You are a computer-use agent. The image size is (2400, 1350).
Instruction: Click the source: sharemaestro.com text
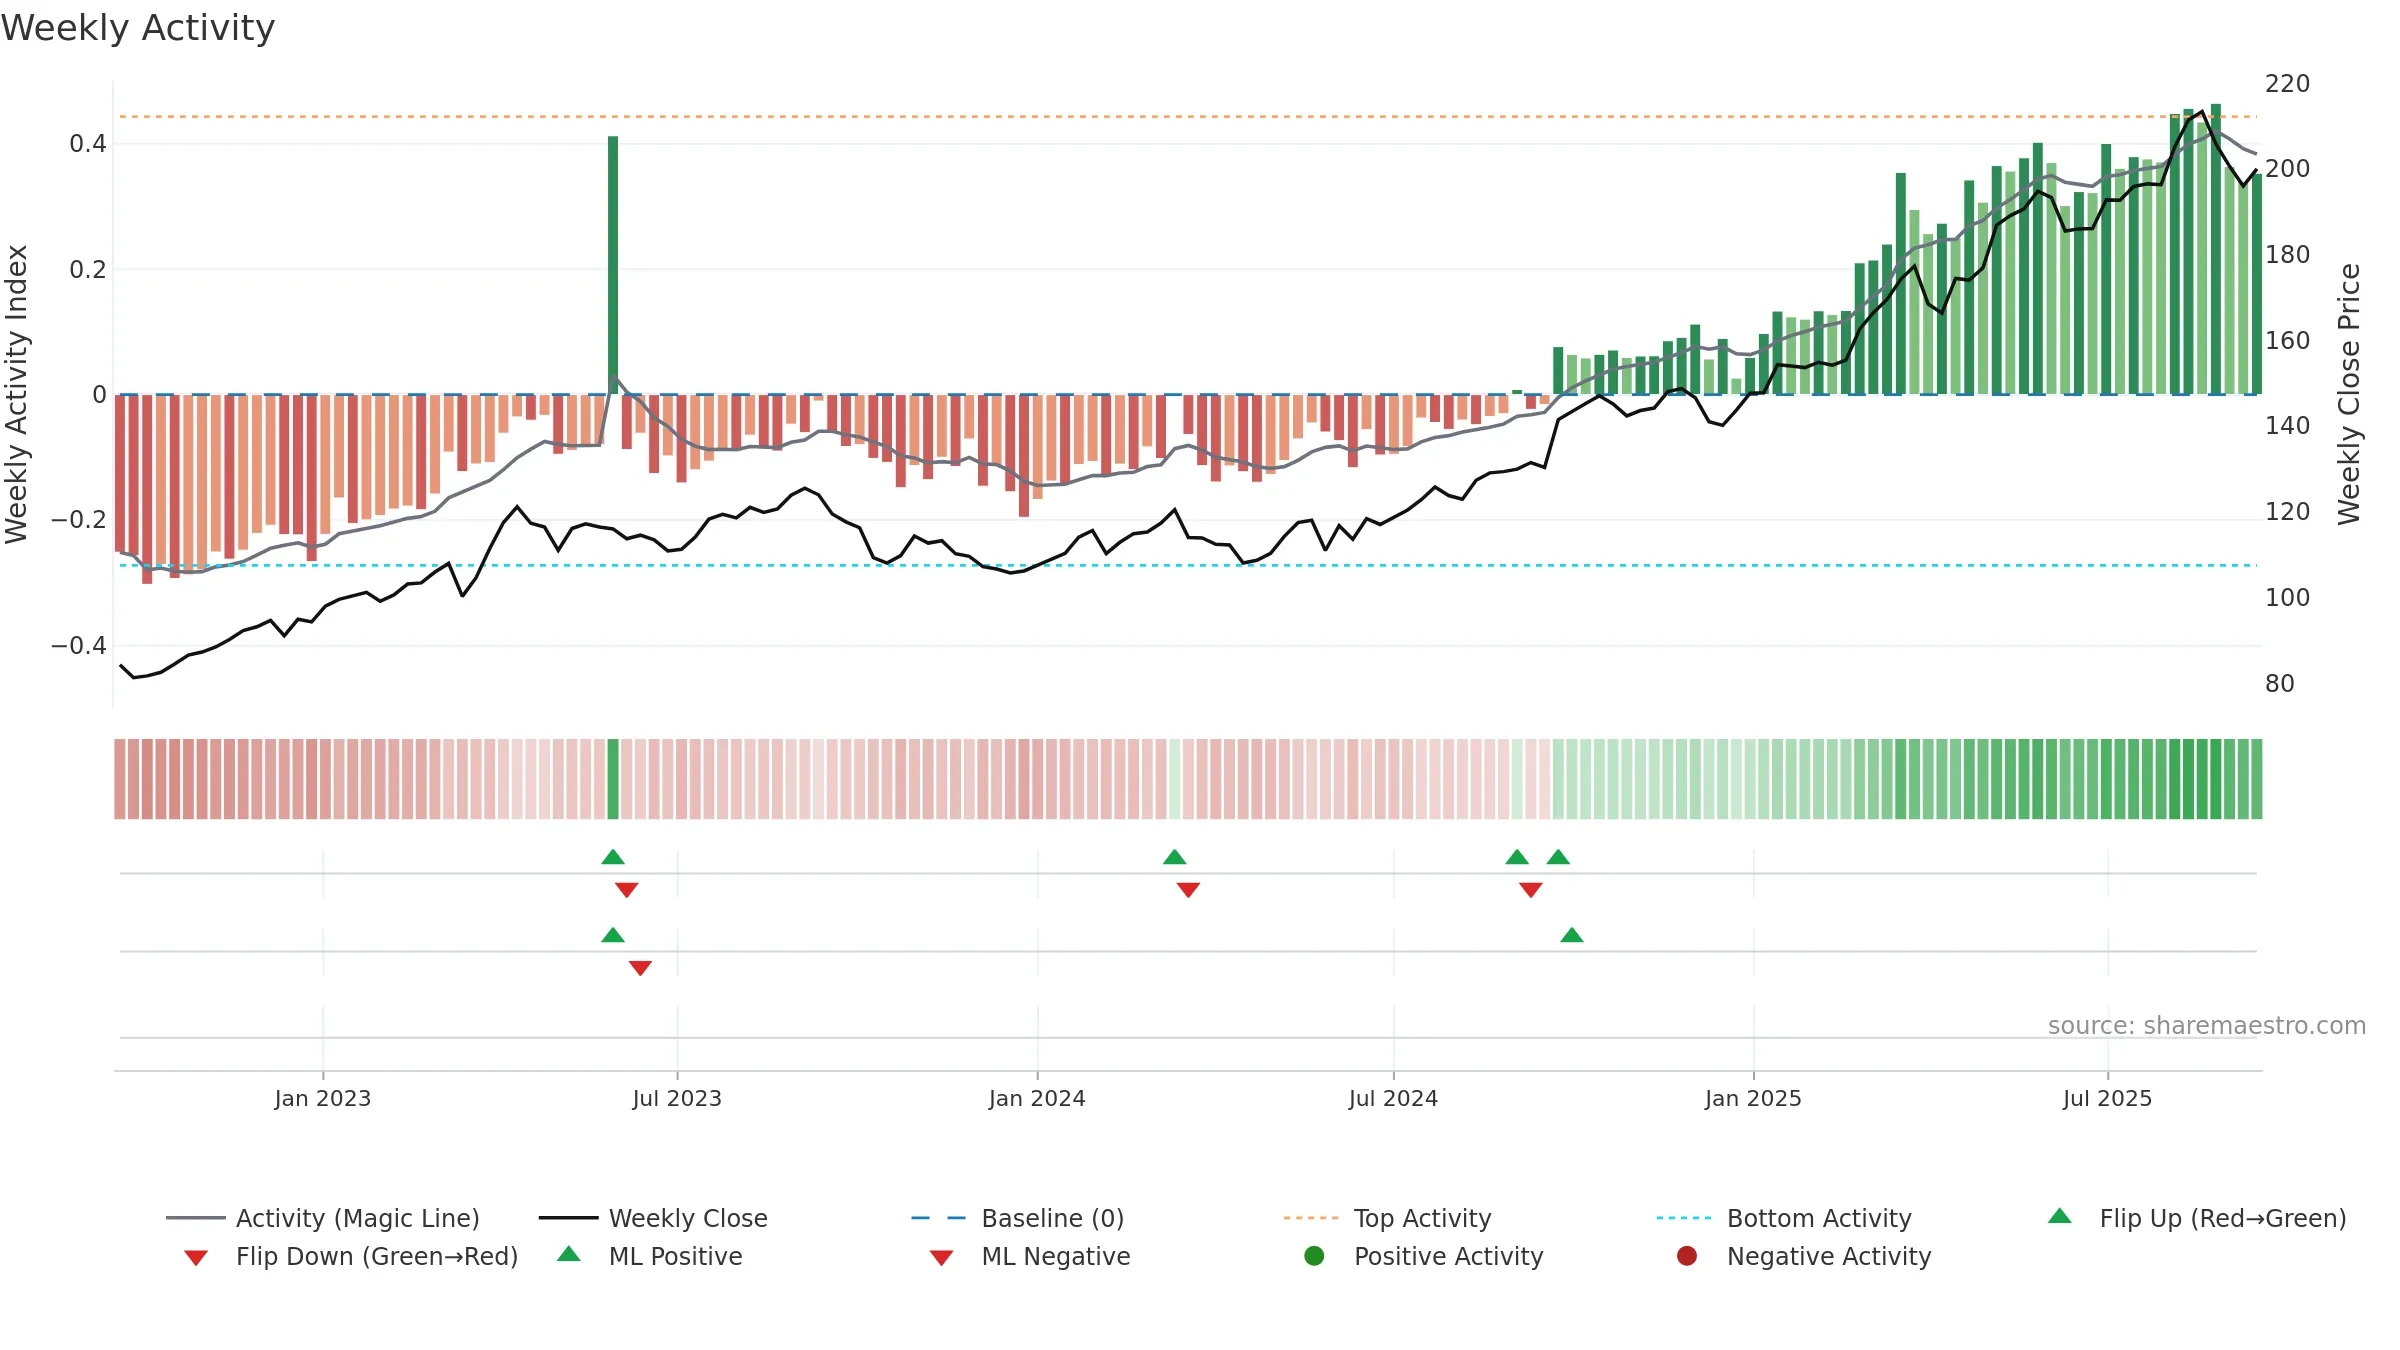2207,1026
